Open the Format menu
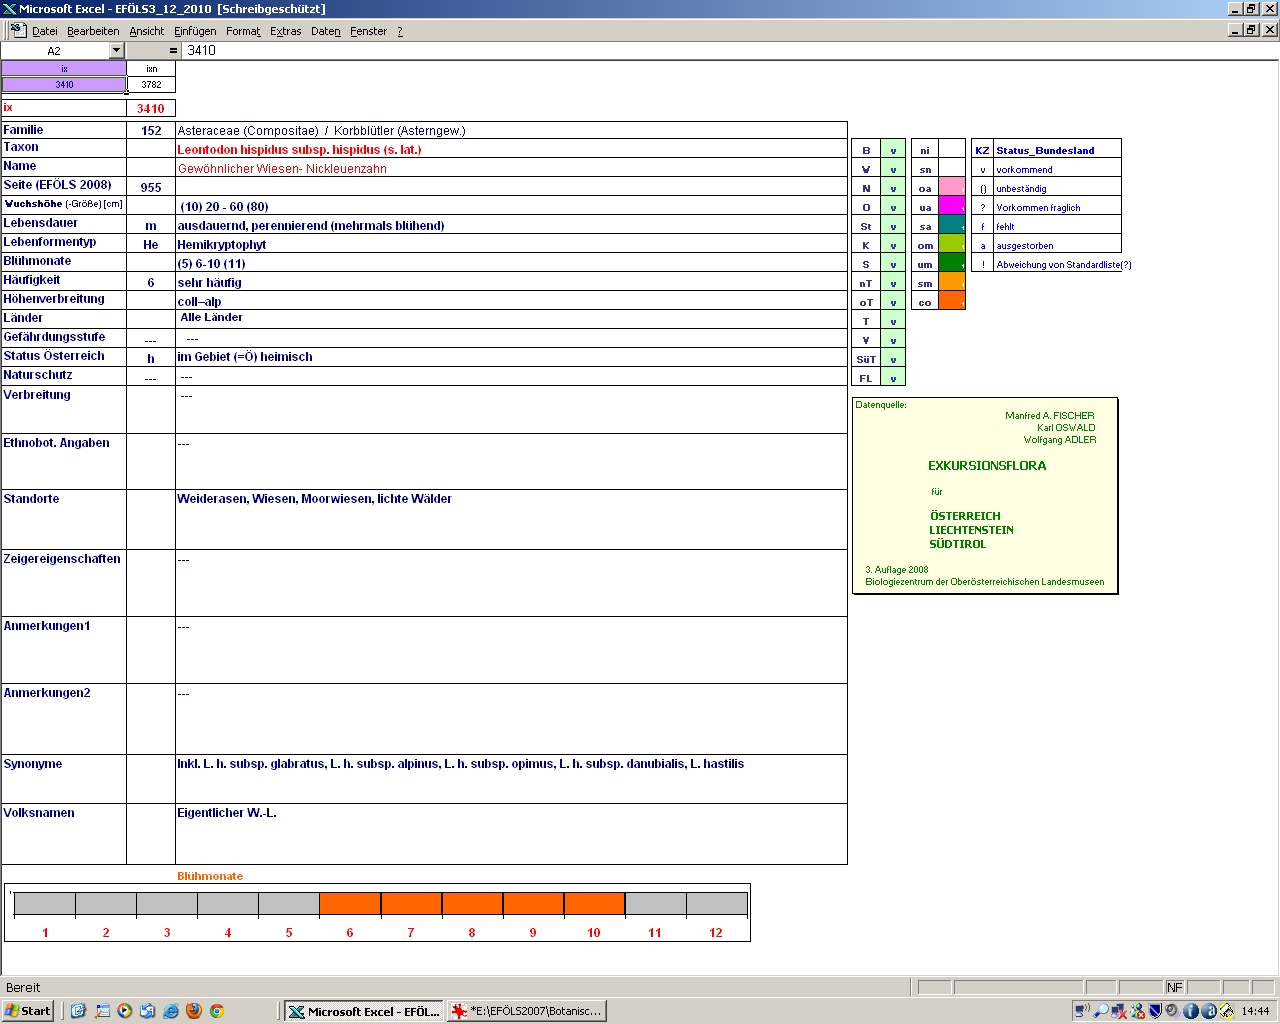This screenshot has height=1024, width=1280. tap(243, 31)
